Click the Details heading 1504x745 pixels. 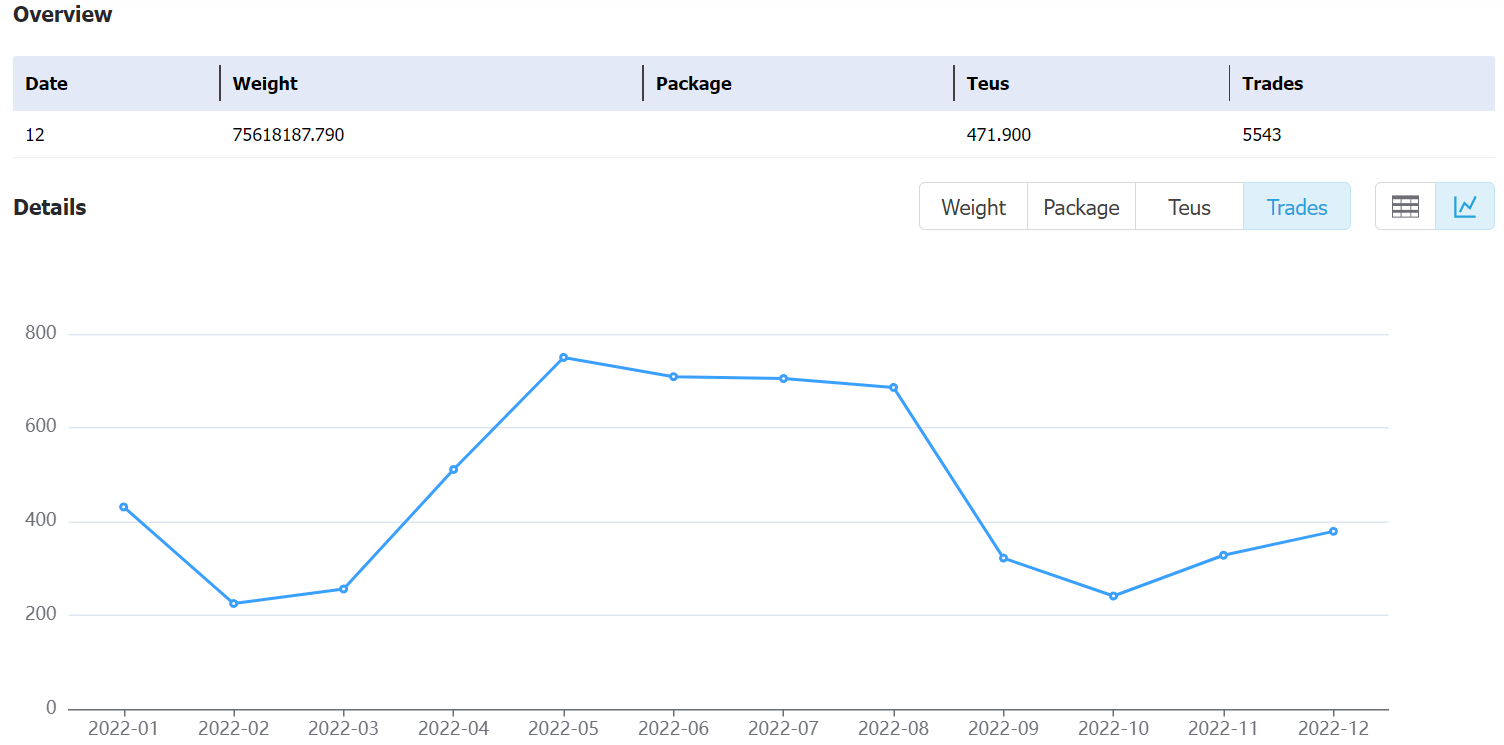(x=50, y=207)
